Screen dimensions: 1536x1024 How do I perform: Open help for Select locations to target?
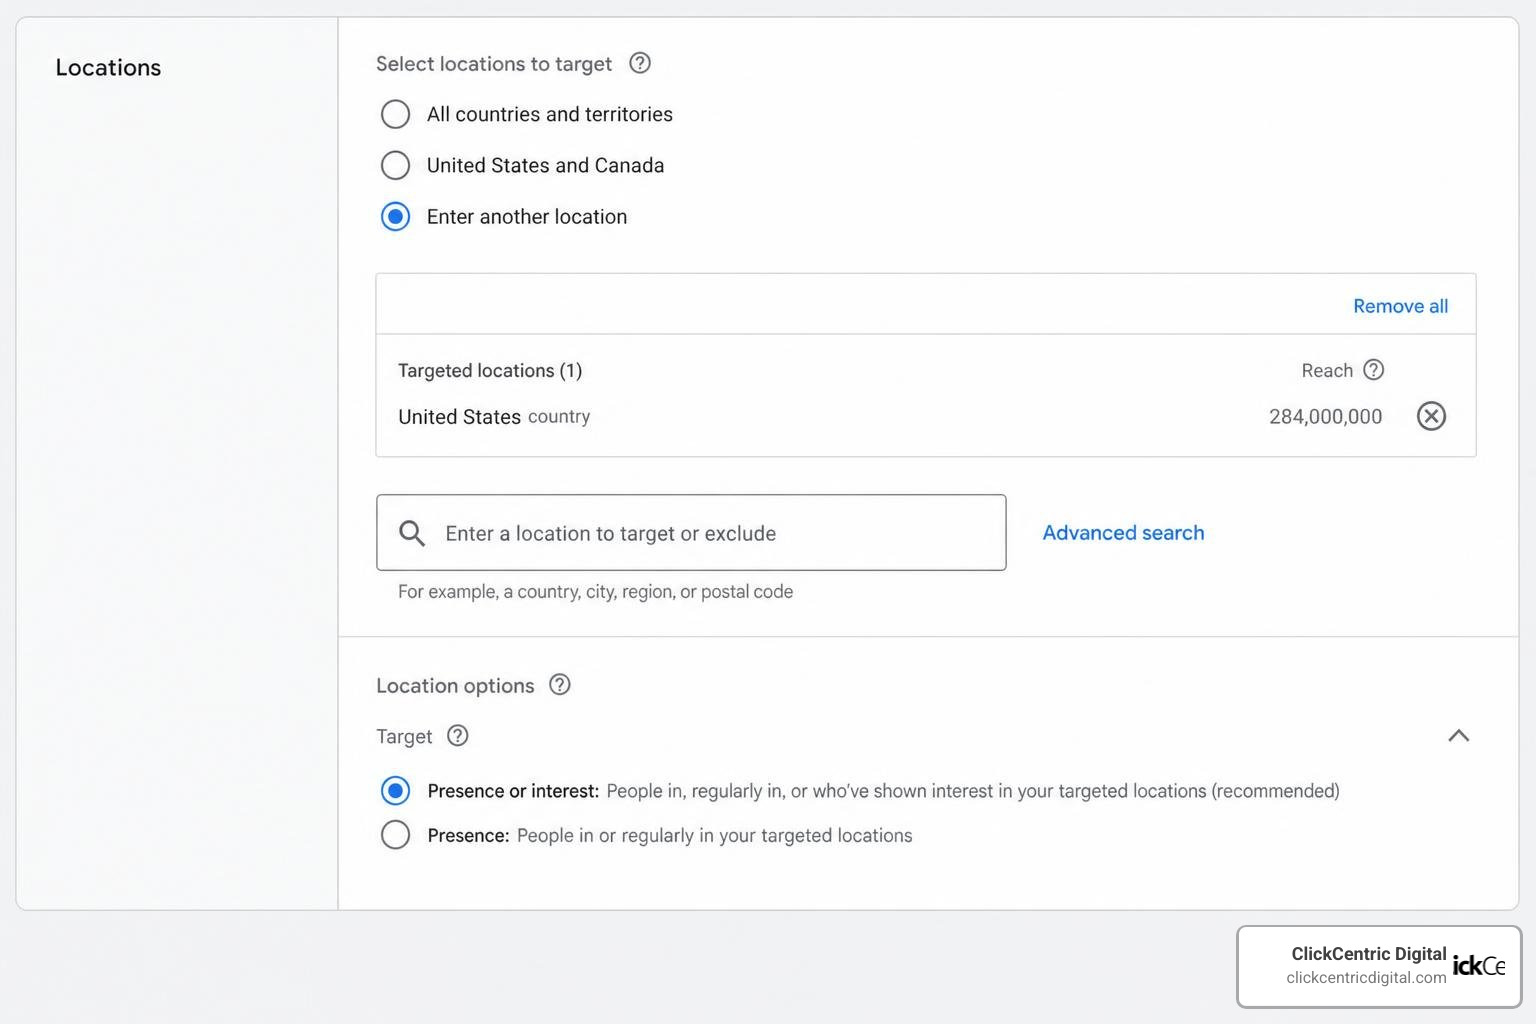pyautogui.click(x=640, y=63)
